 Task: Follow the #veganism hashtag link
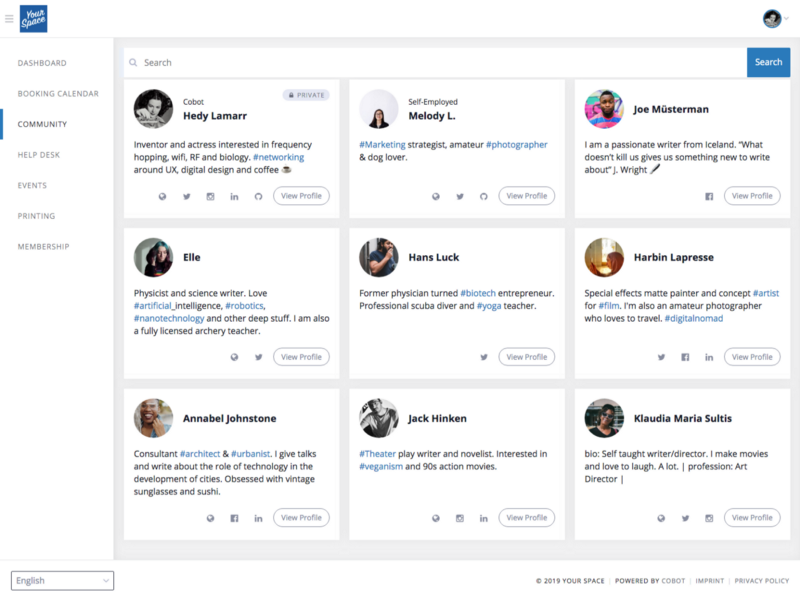pos(381,466)
